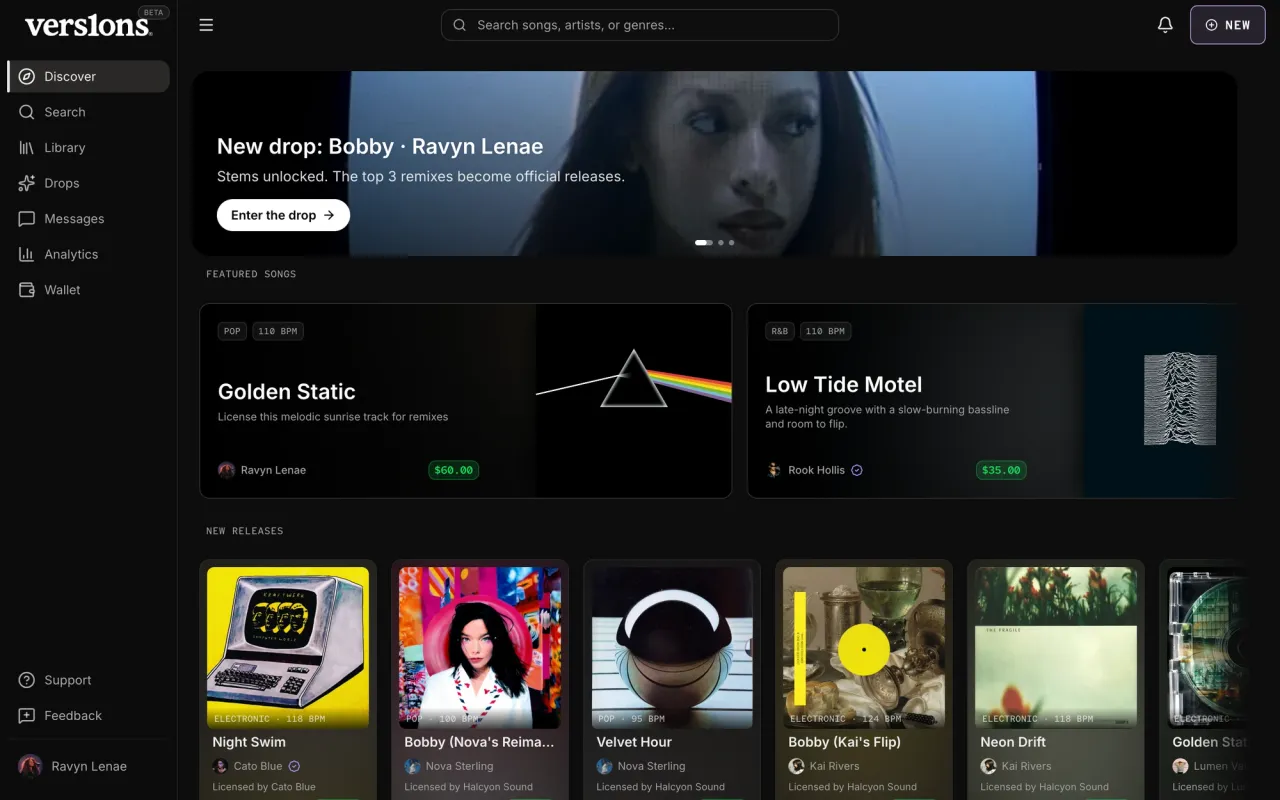Click the Low Tide Motel title
Screen dimensions: 1280x800
pos(844,385)
